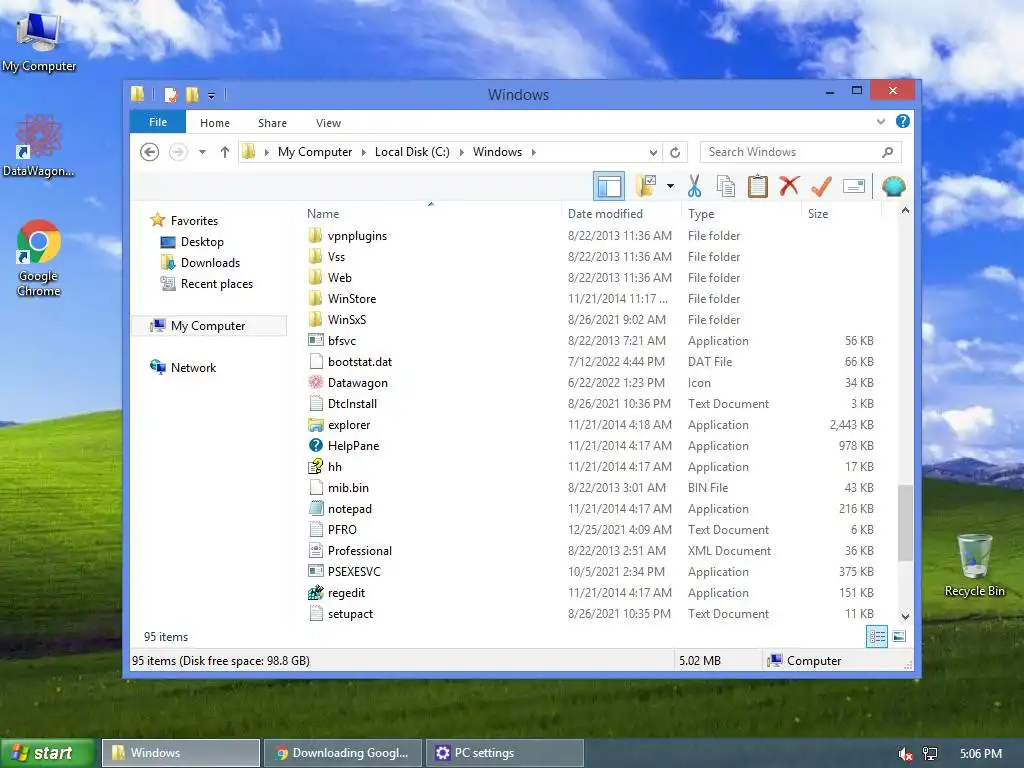Screen dimensions: 1024x768
Task: Select the HelpPane application
Action: click(x=353, y=445)
